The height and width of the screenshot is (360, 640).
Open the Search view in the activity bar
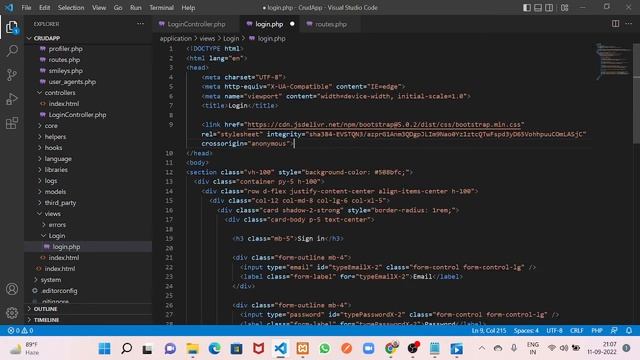coord(12,51)
